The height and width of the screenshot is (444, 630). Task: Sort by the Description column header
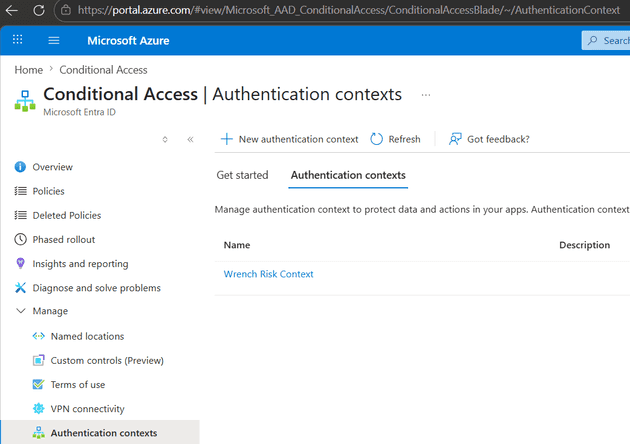coord(584,245)
